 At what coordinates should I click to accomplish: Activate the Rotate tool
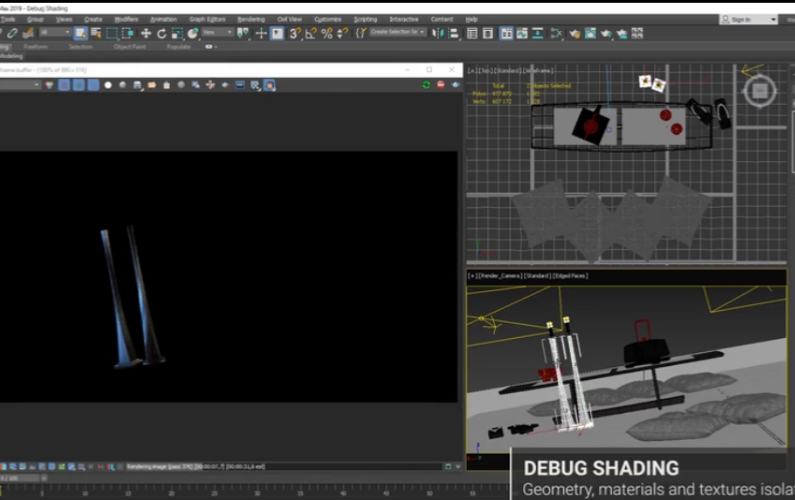161,33
